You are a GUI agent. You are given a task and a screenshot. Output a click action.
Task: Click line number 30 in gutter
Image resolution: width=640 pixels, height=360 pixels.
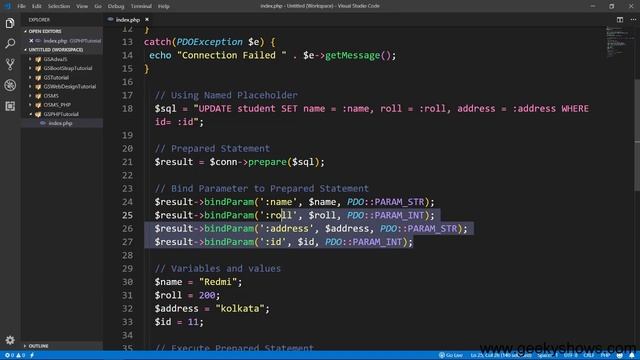click(x=127, y=282)
